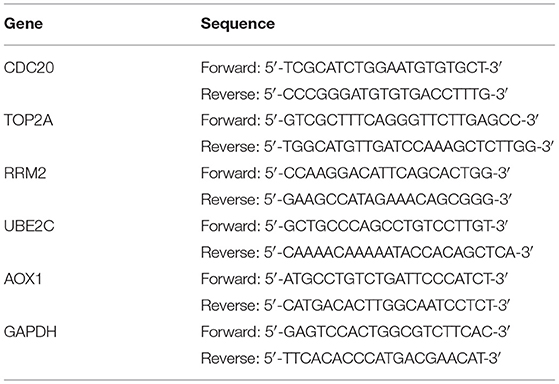Screen dimensions: 559x384
Task: Click the Gene column header
Action: pyautogui.click(x=24, y=24)
